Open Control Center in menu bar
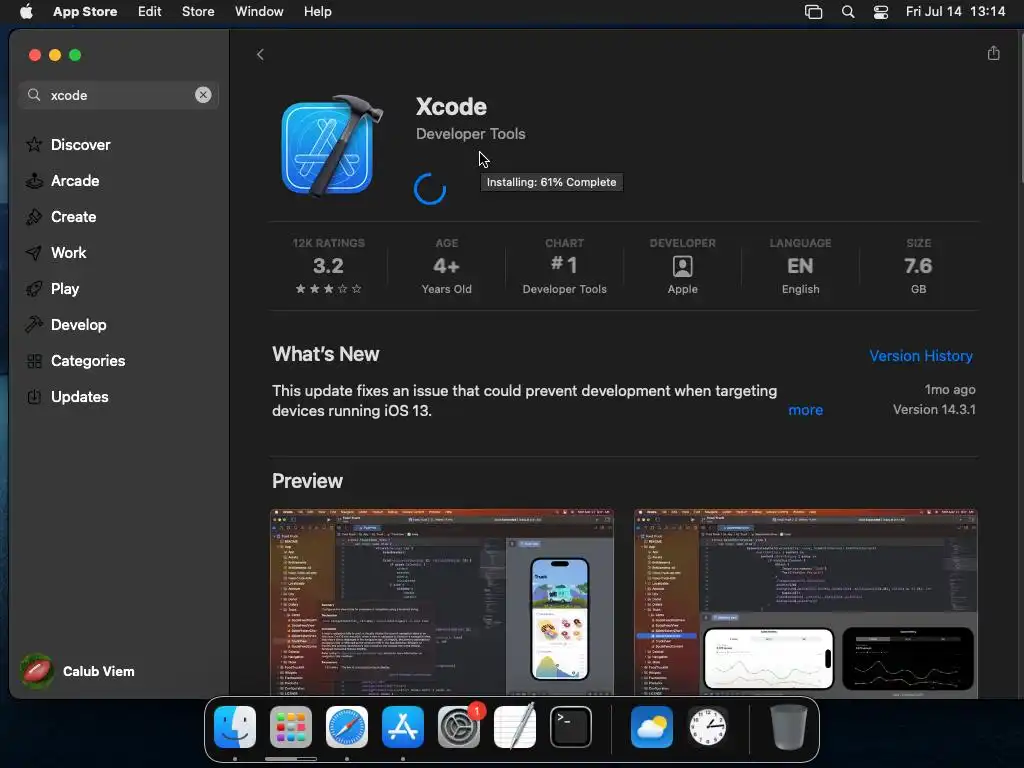The width and height of the screenshot is (1024, 768). coord(881,12)
